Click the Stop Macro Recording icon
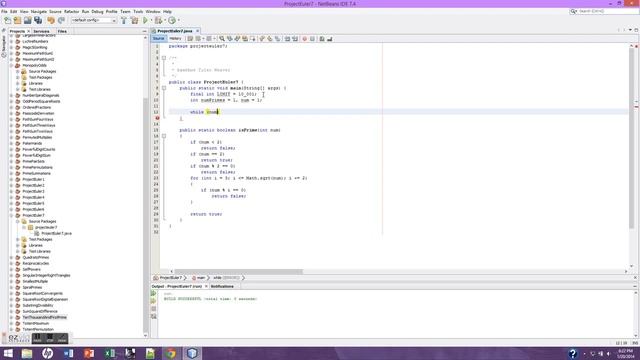 (312, 39)
